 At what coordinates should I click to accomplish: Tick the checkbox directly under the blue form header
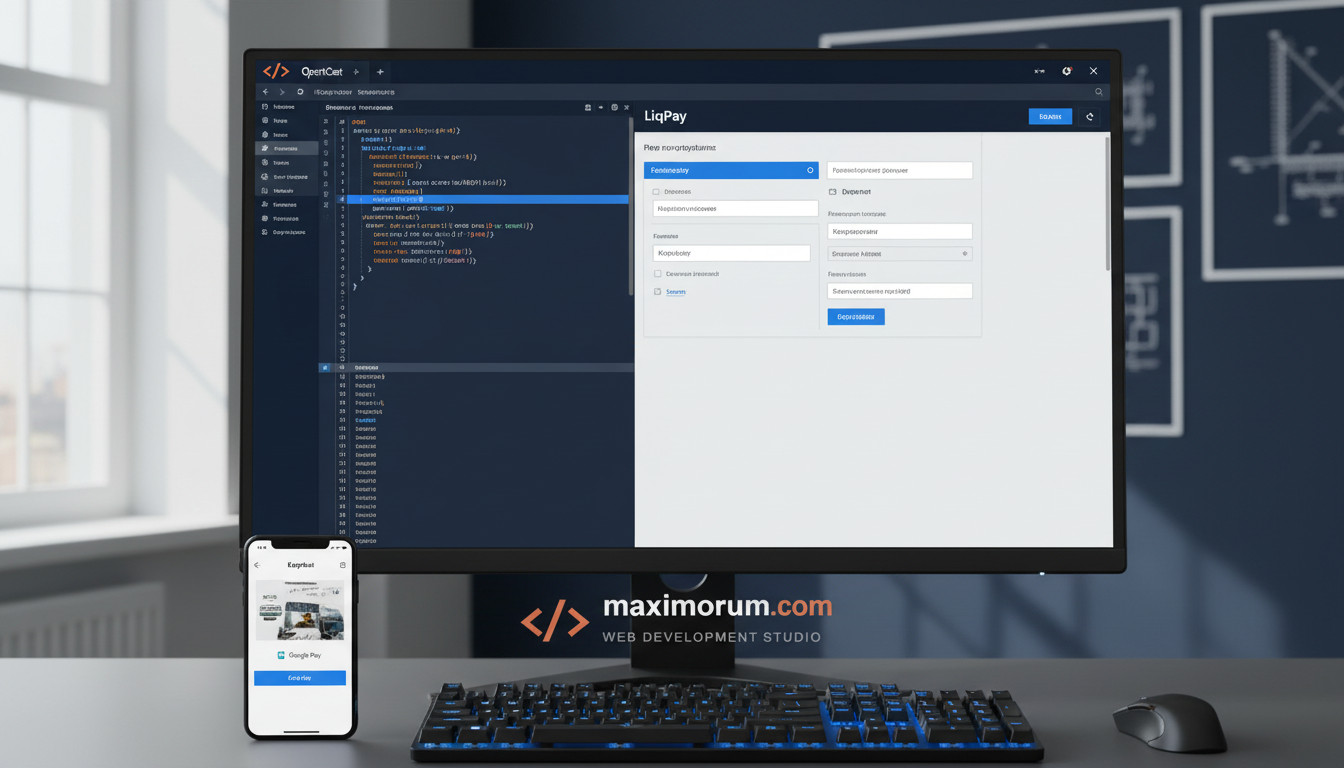(x=656, y=192)
